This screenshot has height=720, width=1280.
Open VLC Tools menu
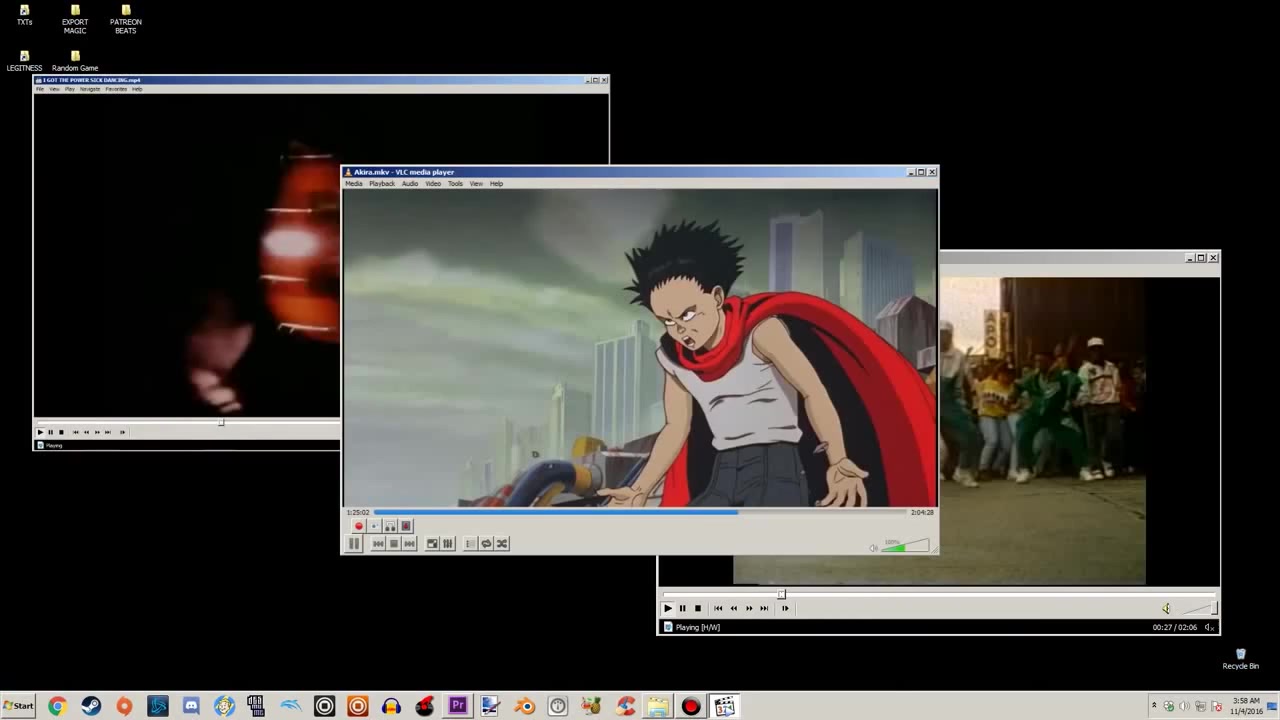[455, 184]
